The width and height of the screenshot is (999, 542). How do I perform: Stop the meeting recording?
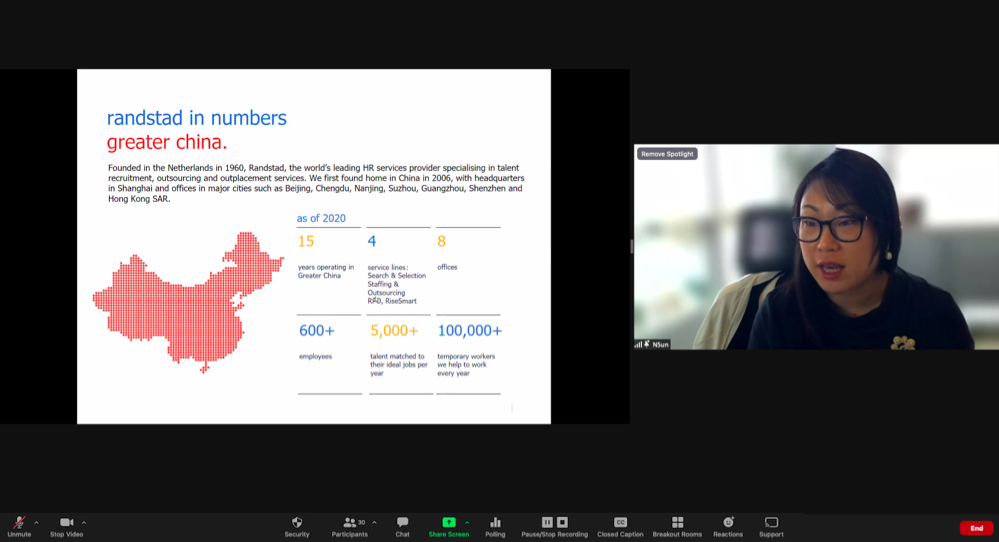point(562,522)
